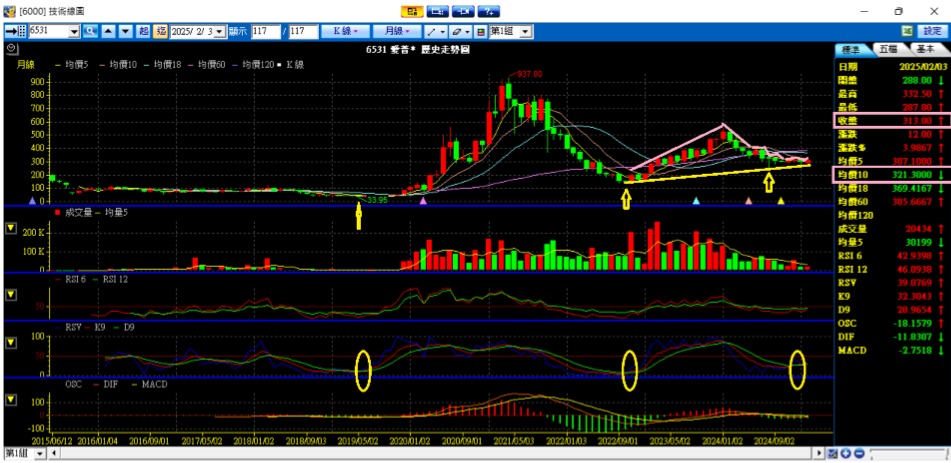Click the stock search magnifier icon
The width and height of the screenshot is (951, 463).
pyautogui.click(x=90, y=32)
